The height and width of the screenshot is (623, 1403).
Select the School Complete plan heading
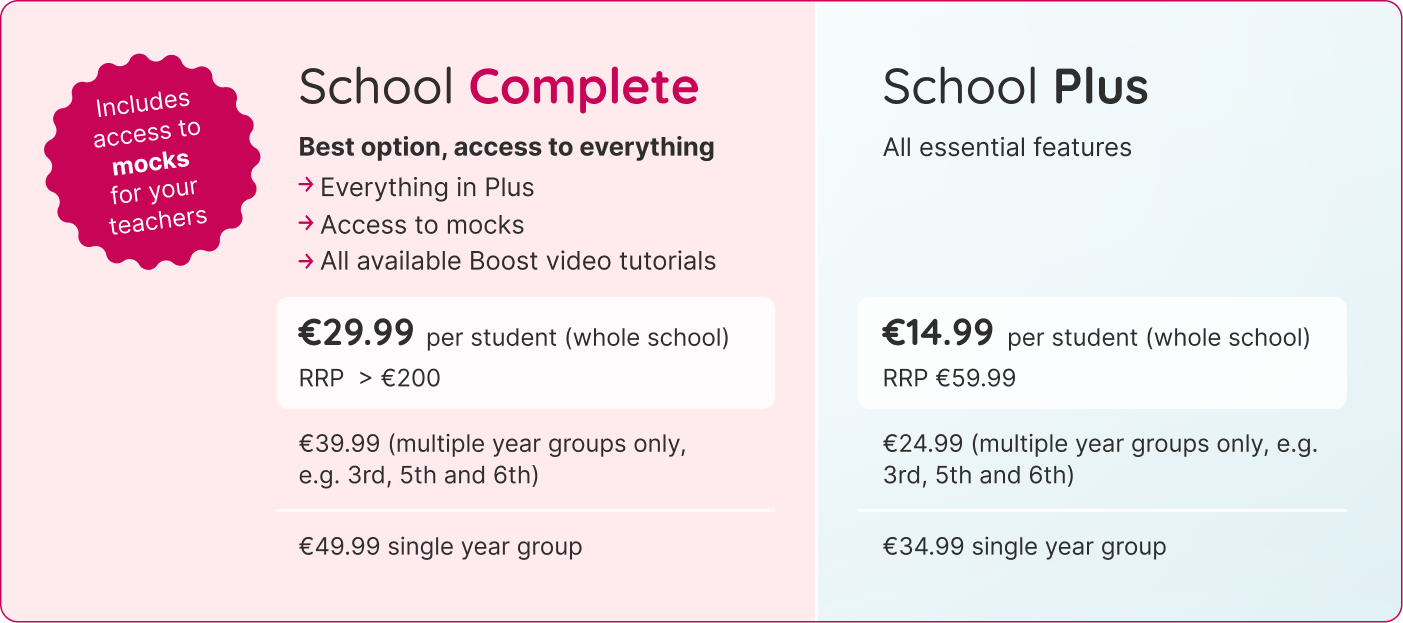pyautogui.click(x=498, y=87)
